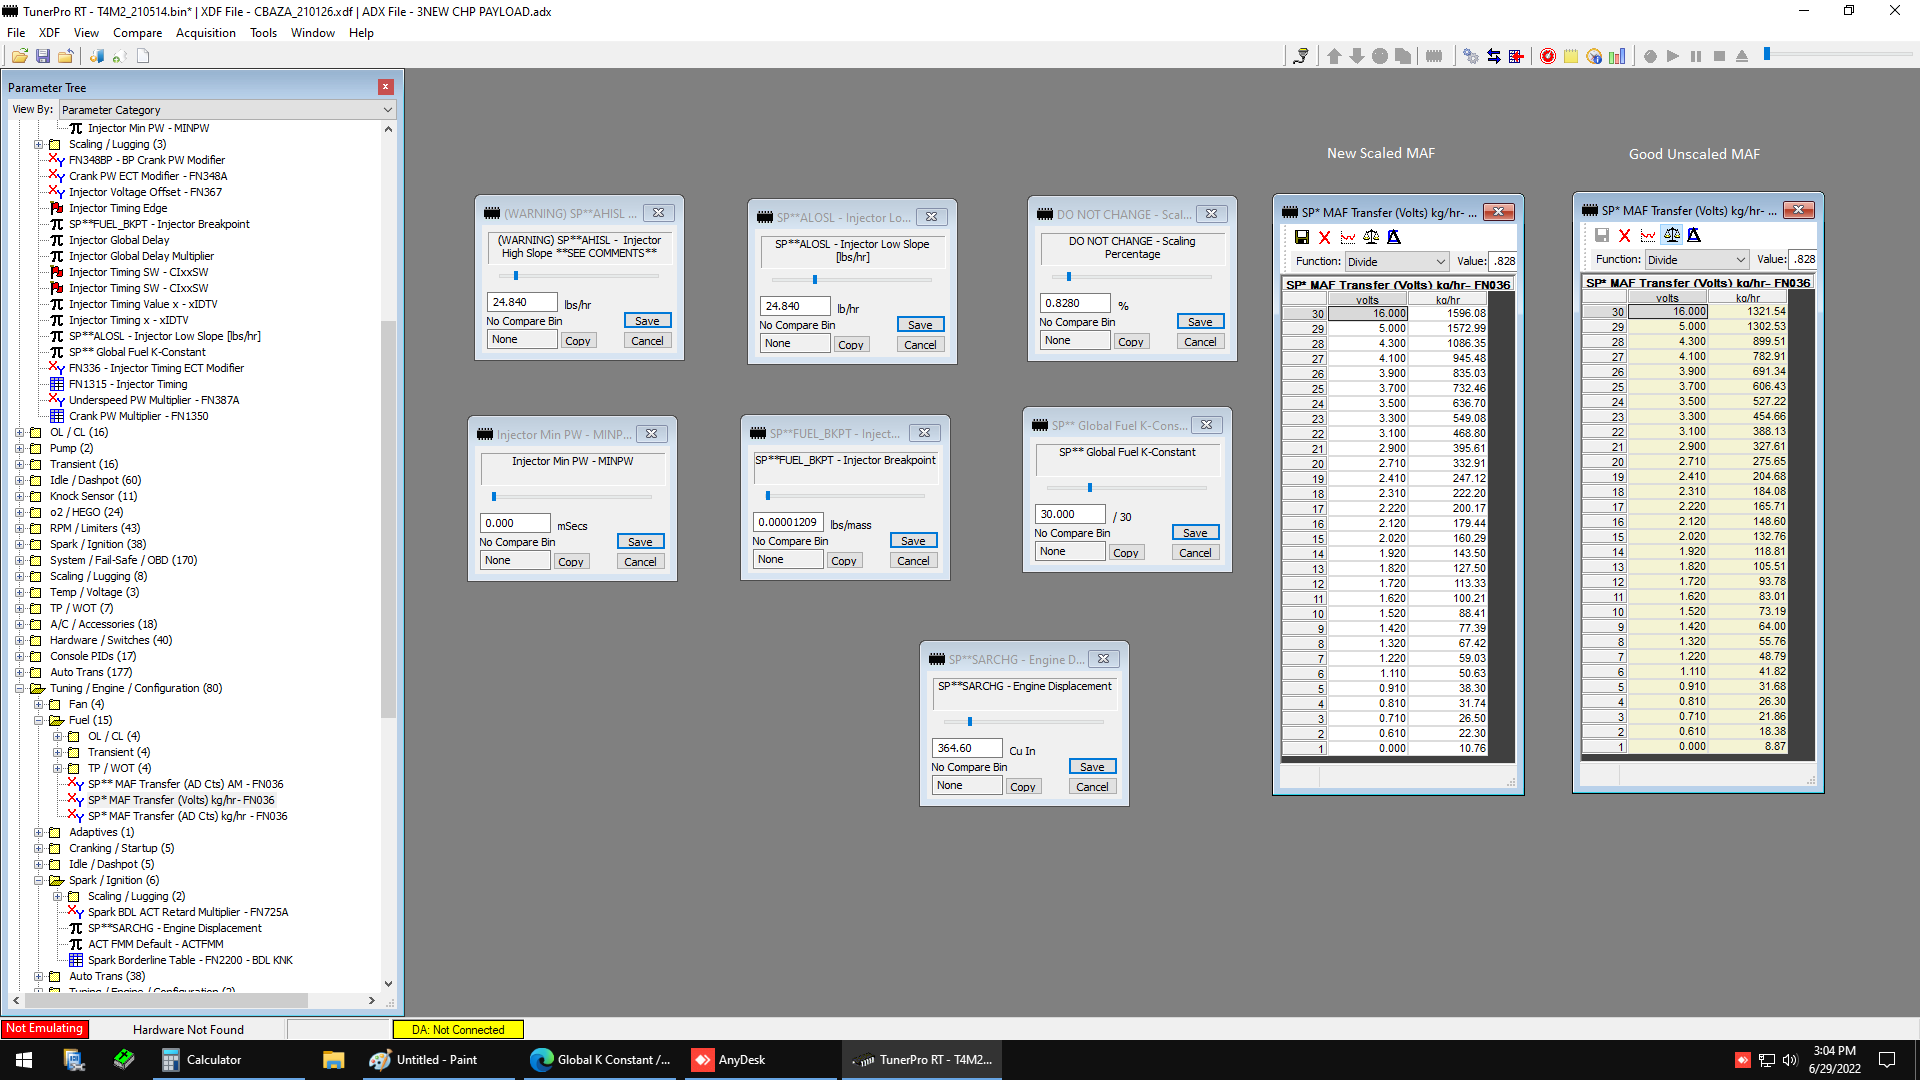The width and height of the screenshot is (1920, 1080).
Task: Open the Compare menu
Action: 137,33
